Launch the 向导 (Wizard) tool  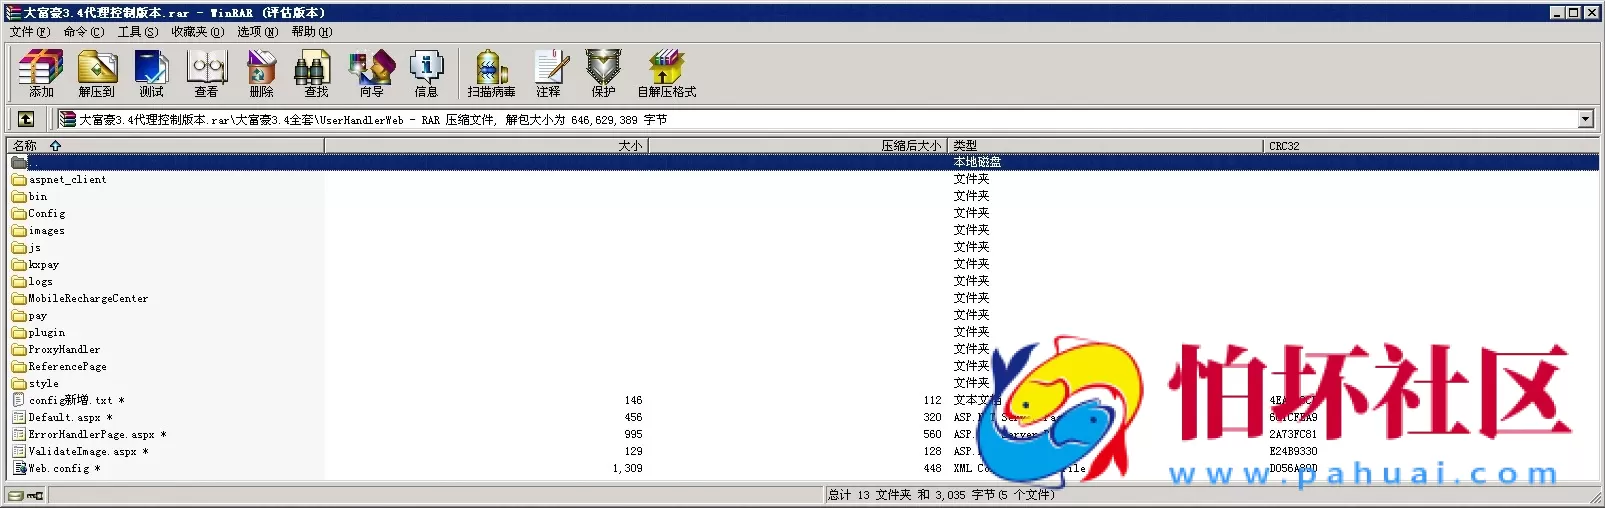371,73
